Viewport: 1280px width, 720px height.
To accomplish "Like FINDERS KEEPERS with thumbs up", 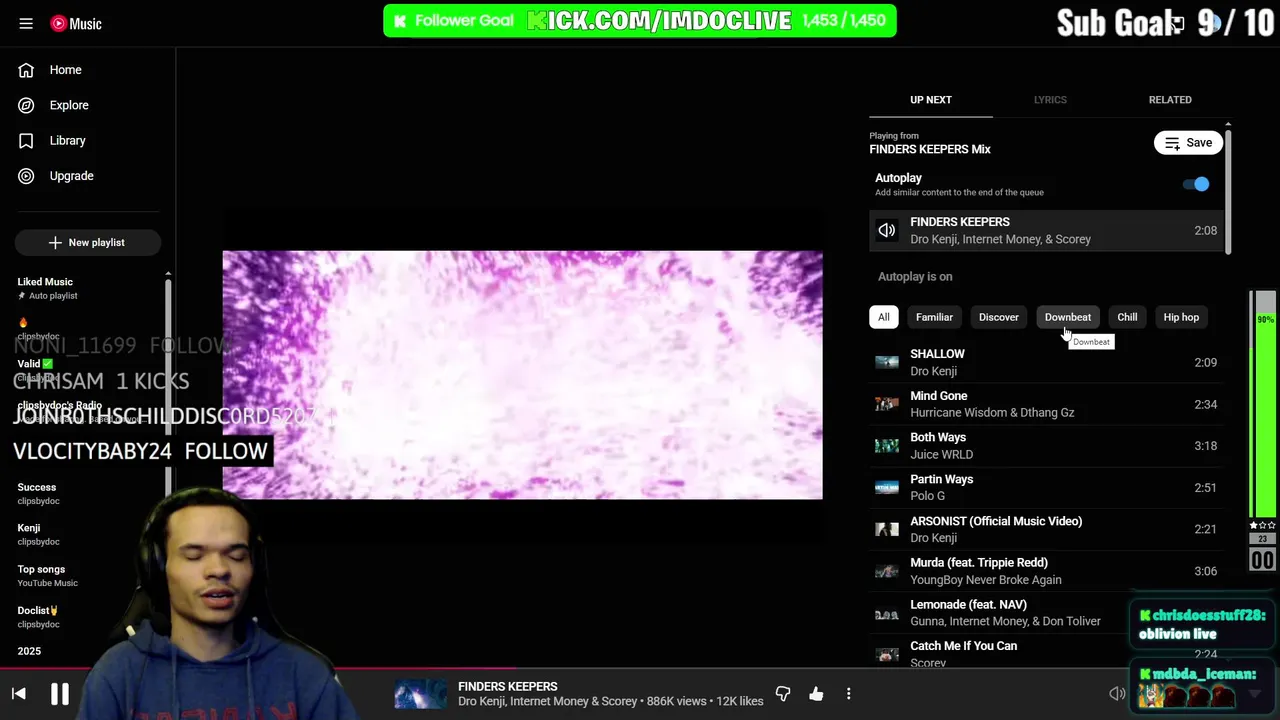I will pyautogui.click(x=816, y=693).
